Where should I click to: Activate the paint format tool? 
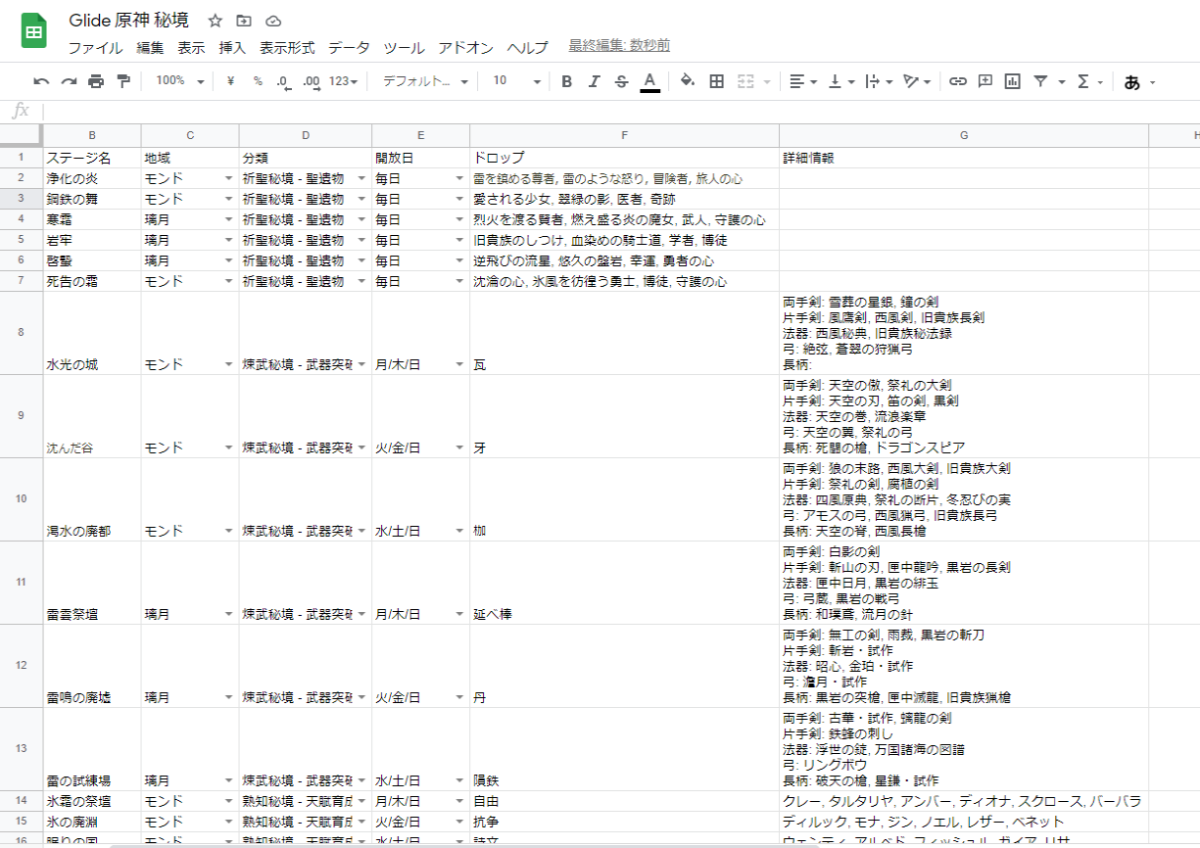(x=123, y=82)
